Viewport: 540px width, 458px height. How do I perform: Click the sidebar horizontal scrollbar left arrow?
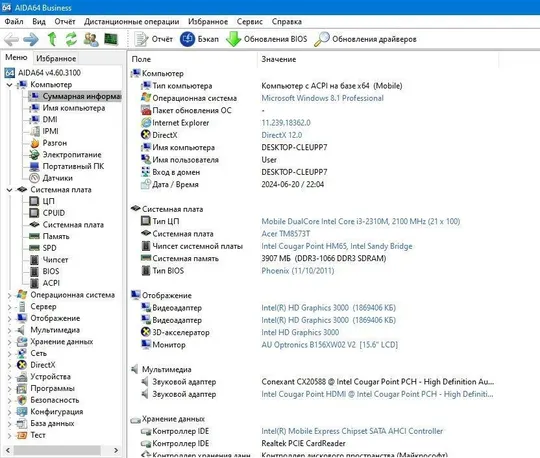8,450
